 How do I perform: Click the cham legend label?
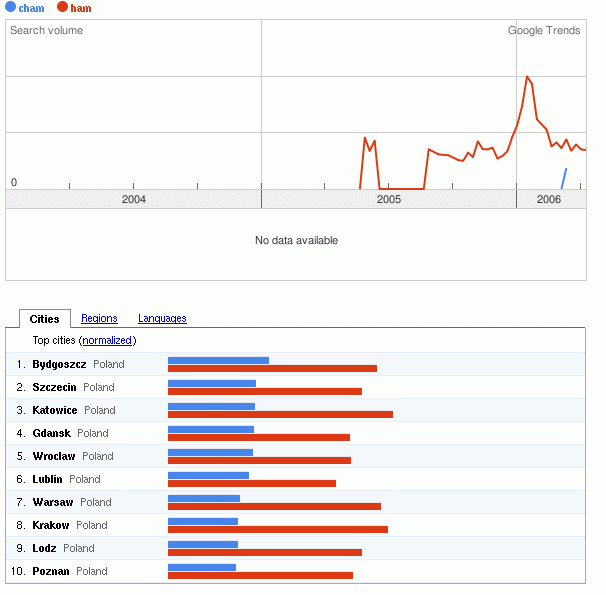(x=31, y=8)
